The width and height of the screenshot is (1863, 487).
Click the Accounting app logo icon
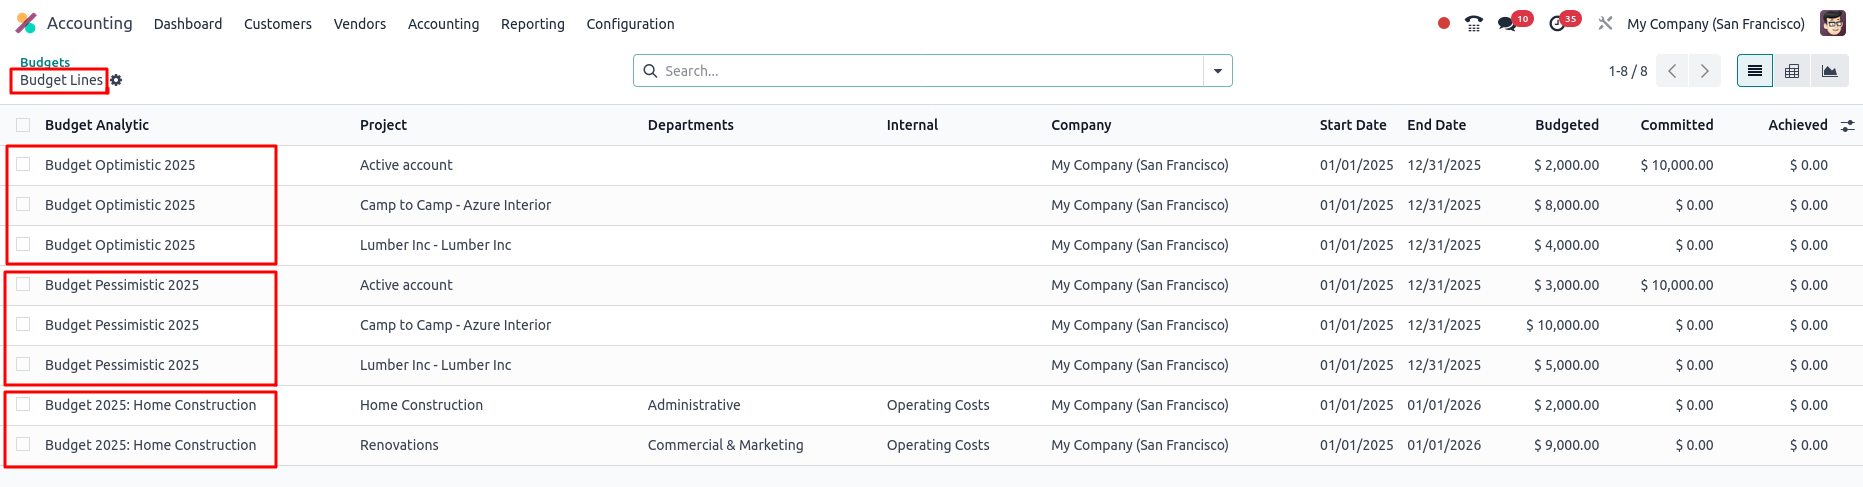coord(26,23)
